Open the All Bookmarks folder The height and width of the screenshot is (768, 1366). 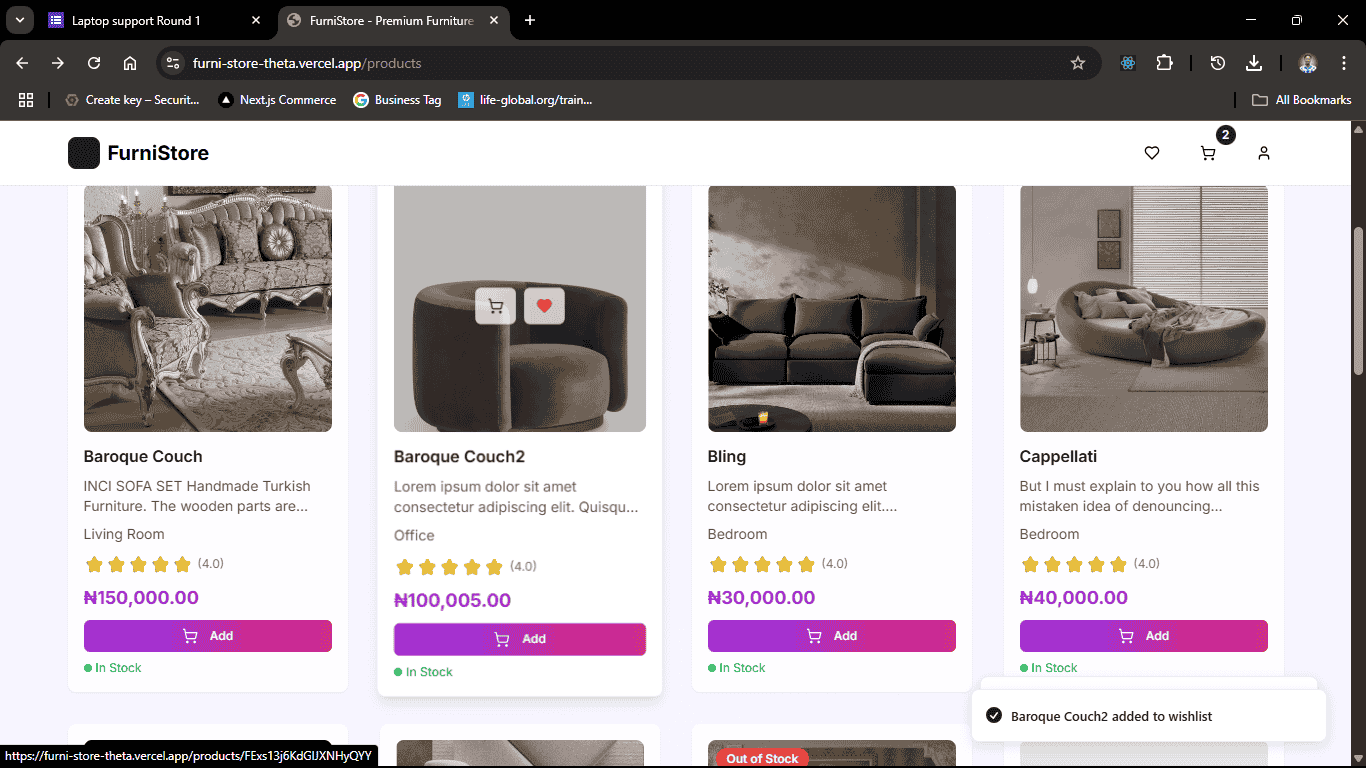point(1302,100)
